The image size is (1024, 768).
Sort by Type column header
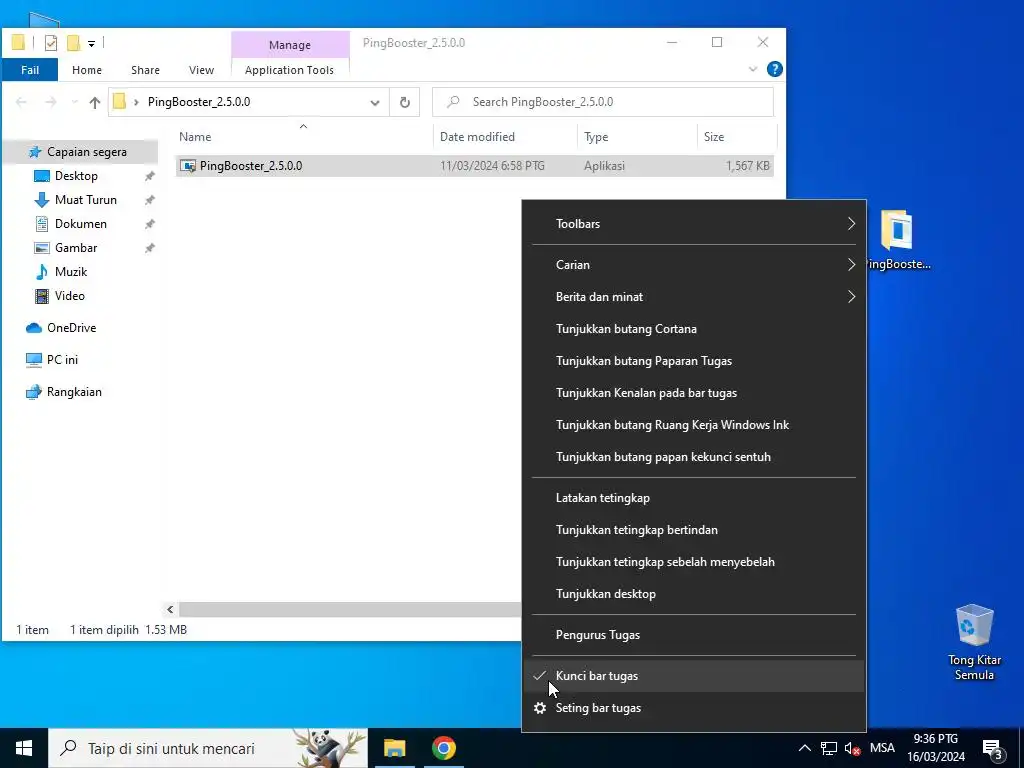pyautogui.click(x=637, y=137)
